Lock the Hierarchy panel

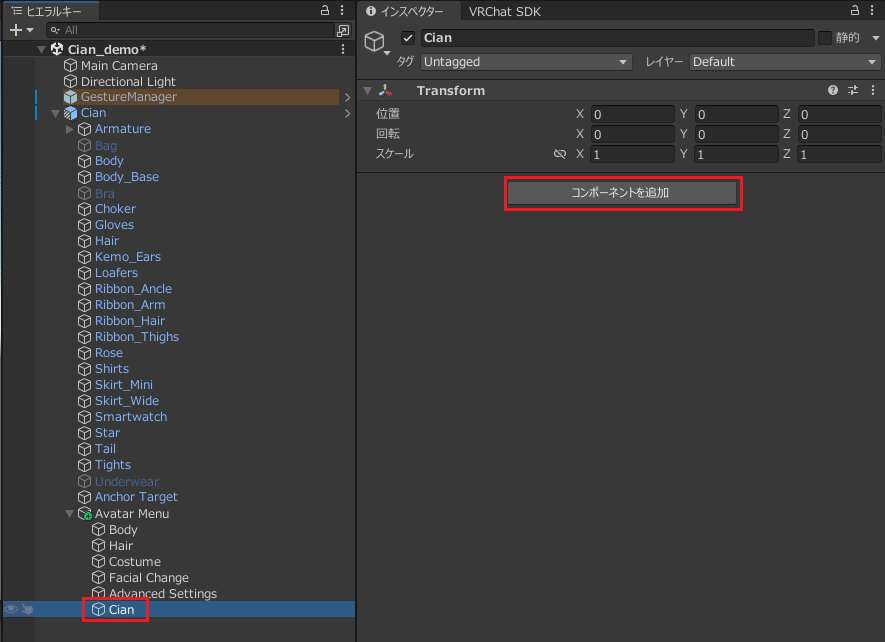[x=325, y=10]
